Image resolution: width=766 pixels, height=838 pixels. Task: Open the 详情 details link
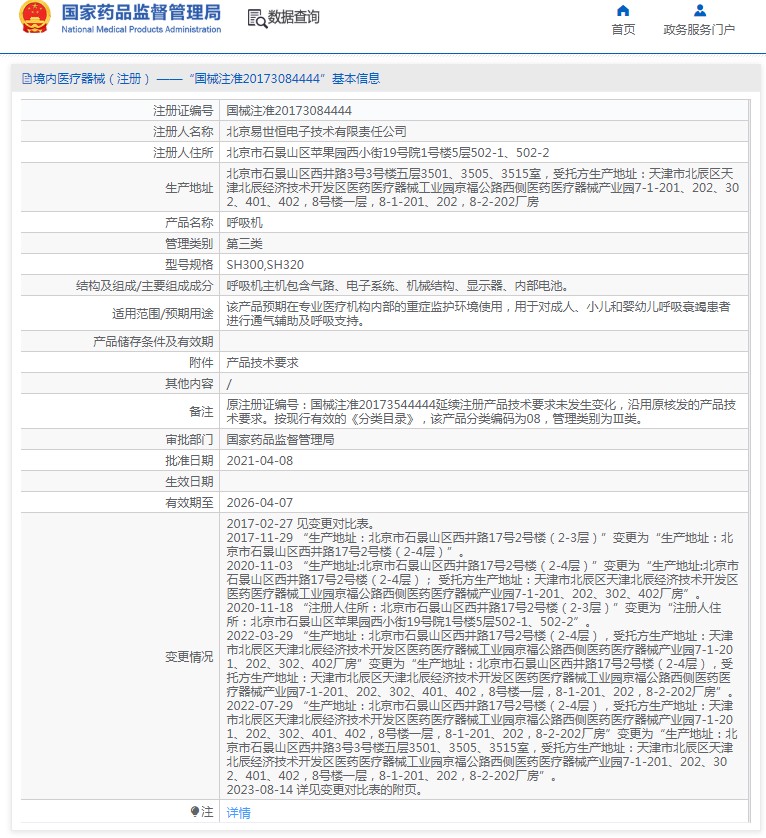[238, 812]
